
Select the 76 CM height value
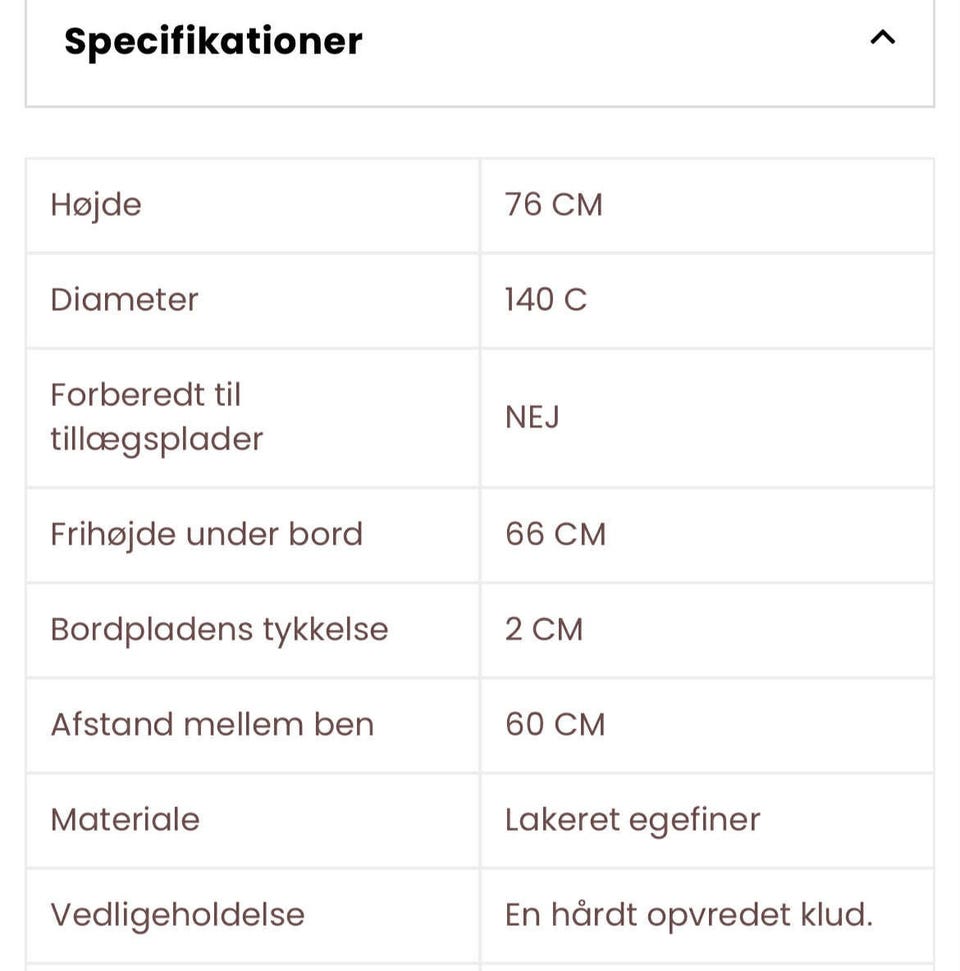553,205
